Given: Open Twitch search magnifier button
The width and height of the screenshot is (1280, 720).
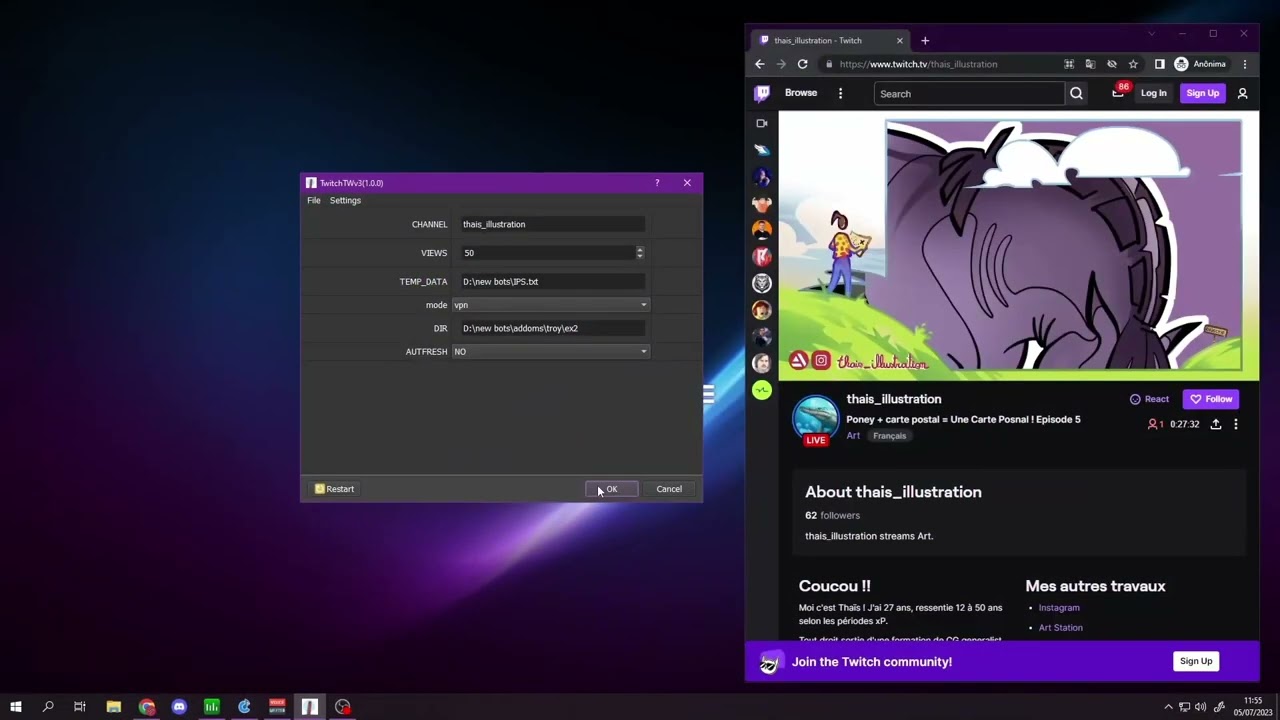Looking at the screenshot, I should (1076, 93).
